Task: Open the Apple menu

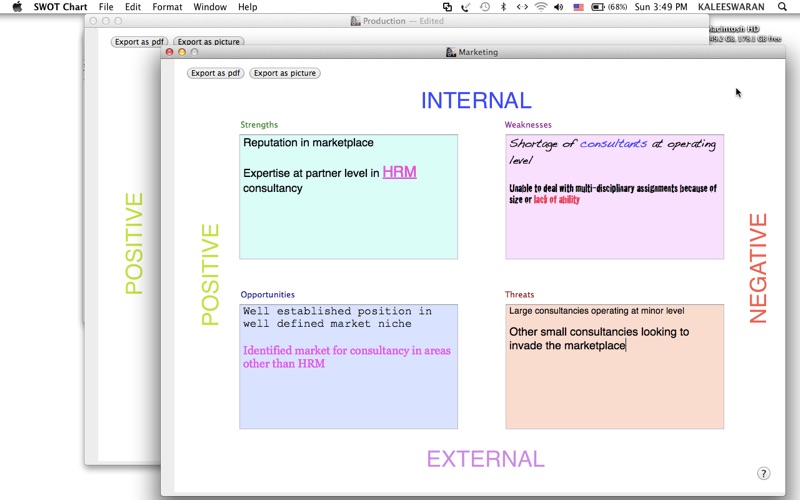Action: point(17,7)
